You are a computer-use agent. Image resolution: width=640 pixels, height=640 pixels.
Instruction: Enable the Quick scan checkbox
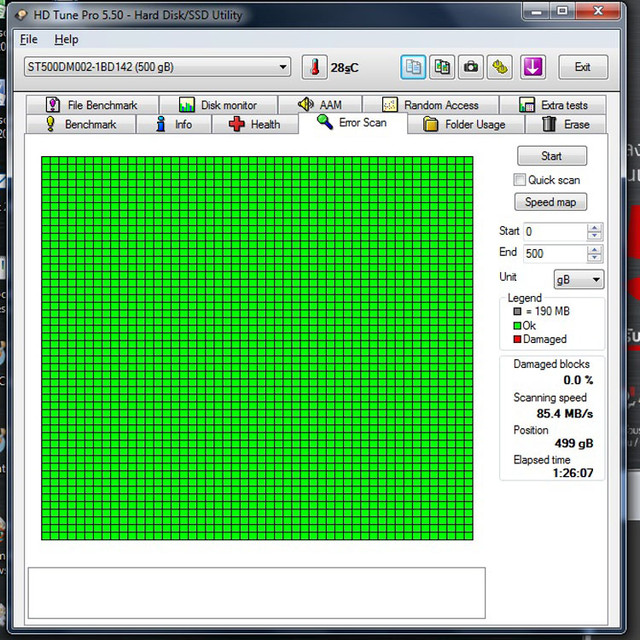click(x=520, y=180)
